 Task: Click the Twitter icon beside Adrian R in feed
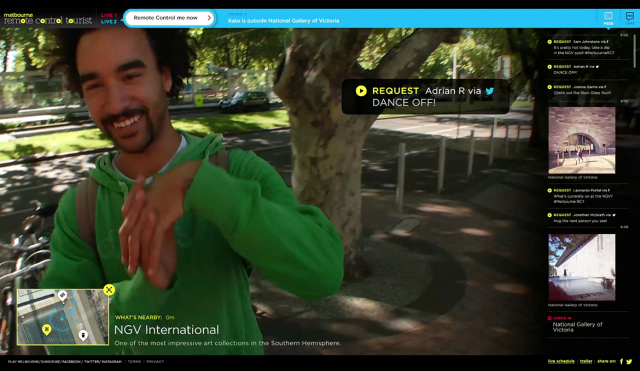(598, 67)
